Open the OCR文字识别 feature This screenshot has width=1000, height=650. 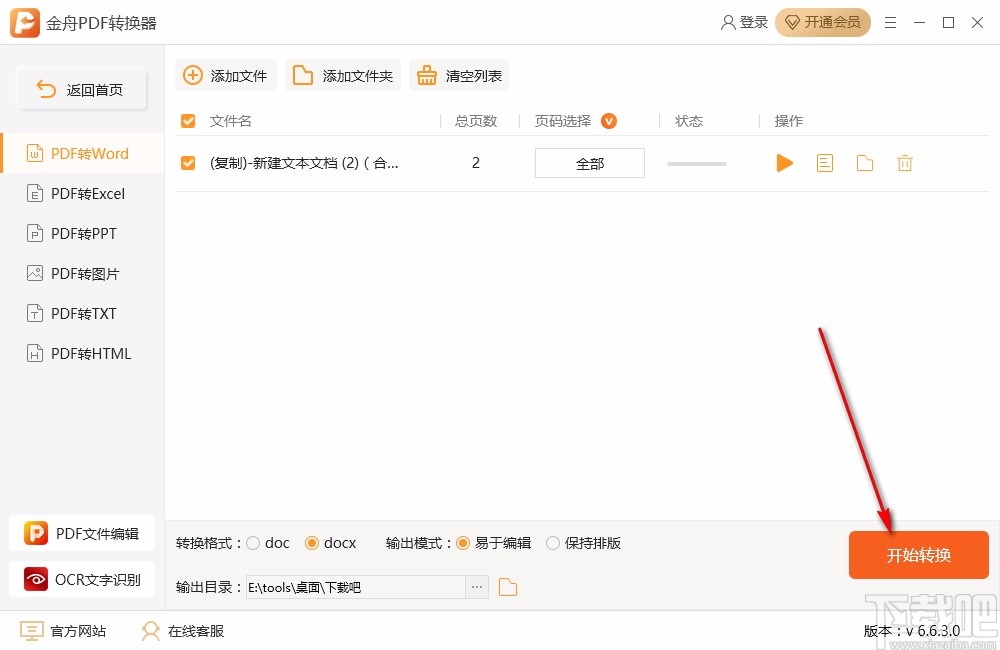82,579
